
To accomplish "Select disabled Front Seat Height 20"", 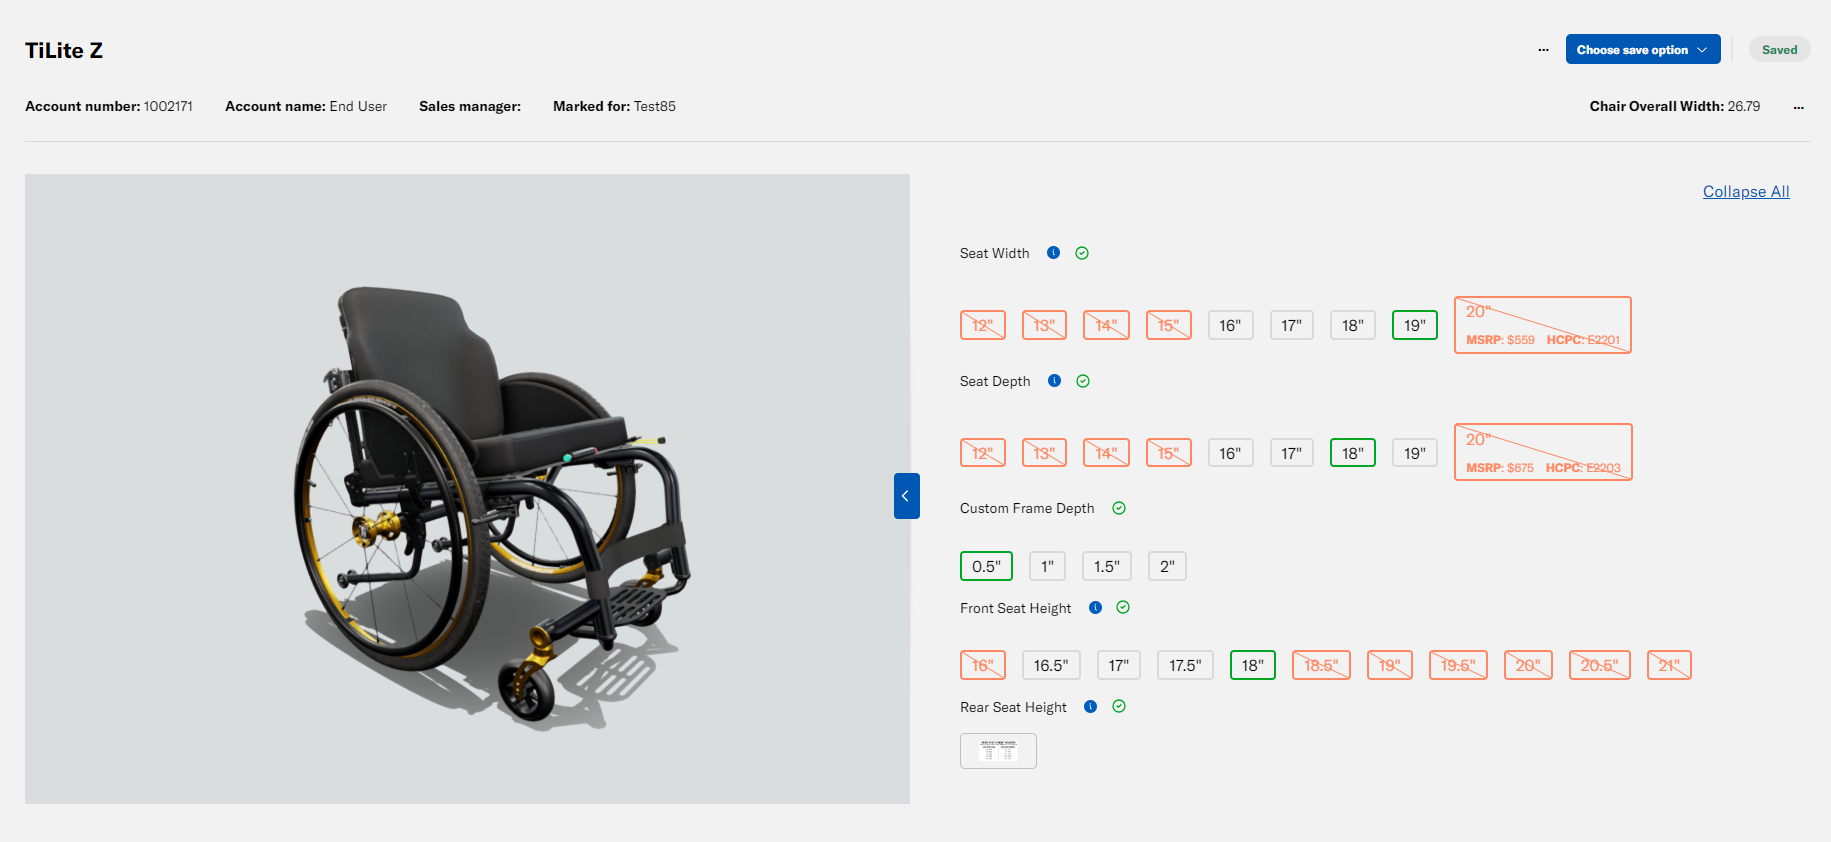I will click(x=1528, y=665).
